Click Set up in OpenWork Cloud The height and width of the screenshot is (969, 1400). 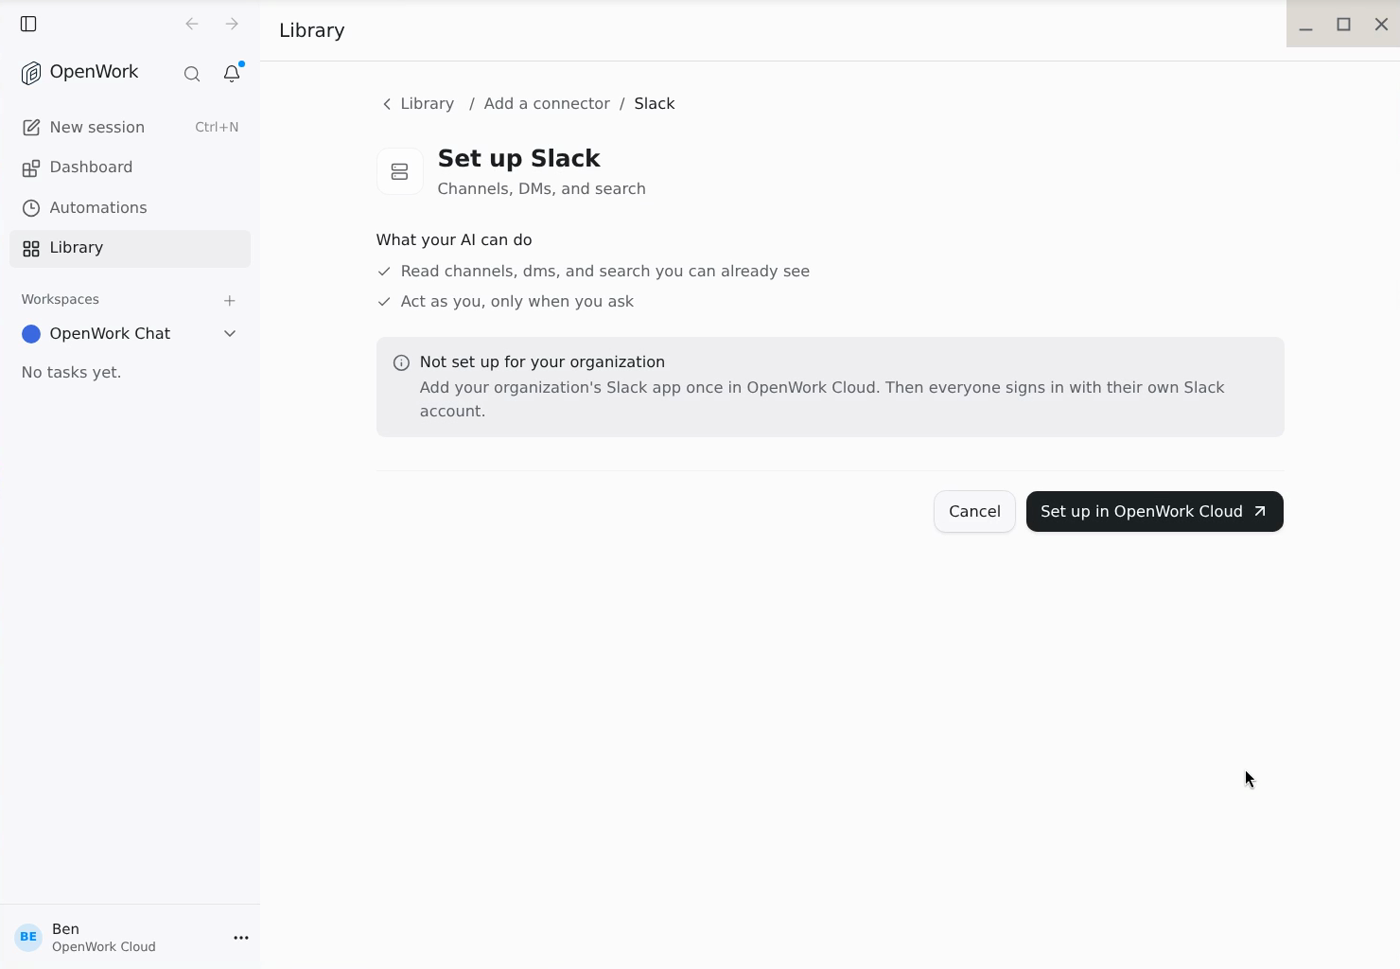point(1154,512)
